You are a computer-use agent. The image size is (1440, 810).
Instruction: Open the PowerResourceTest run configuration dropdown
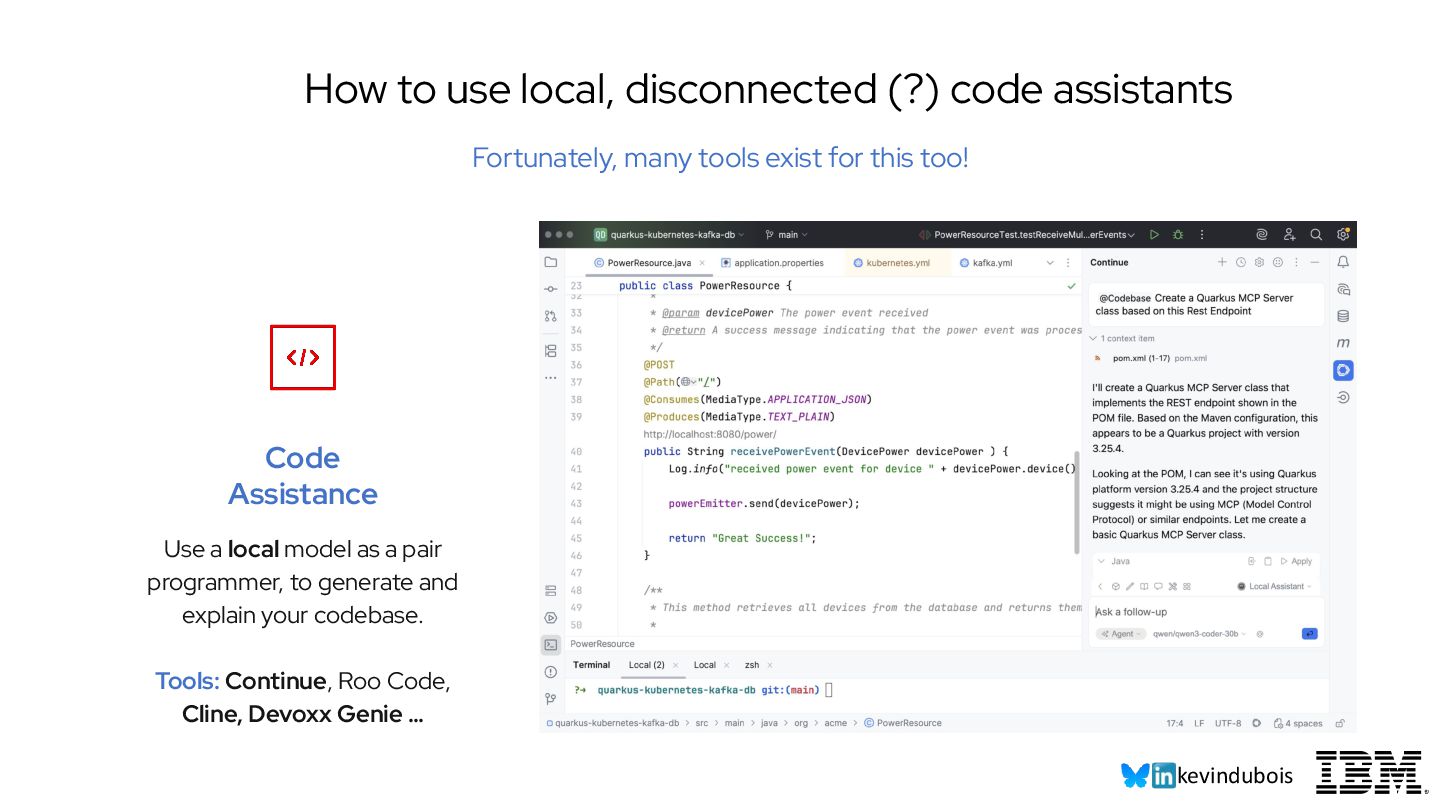(1027, 235)
